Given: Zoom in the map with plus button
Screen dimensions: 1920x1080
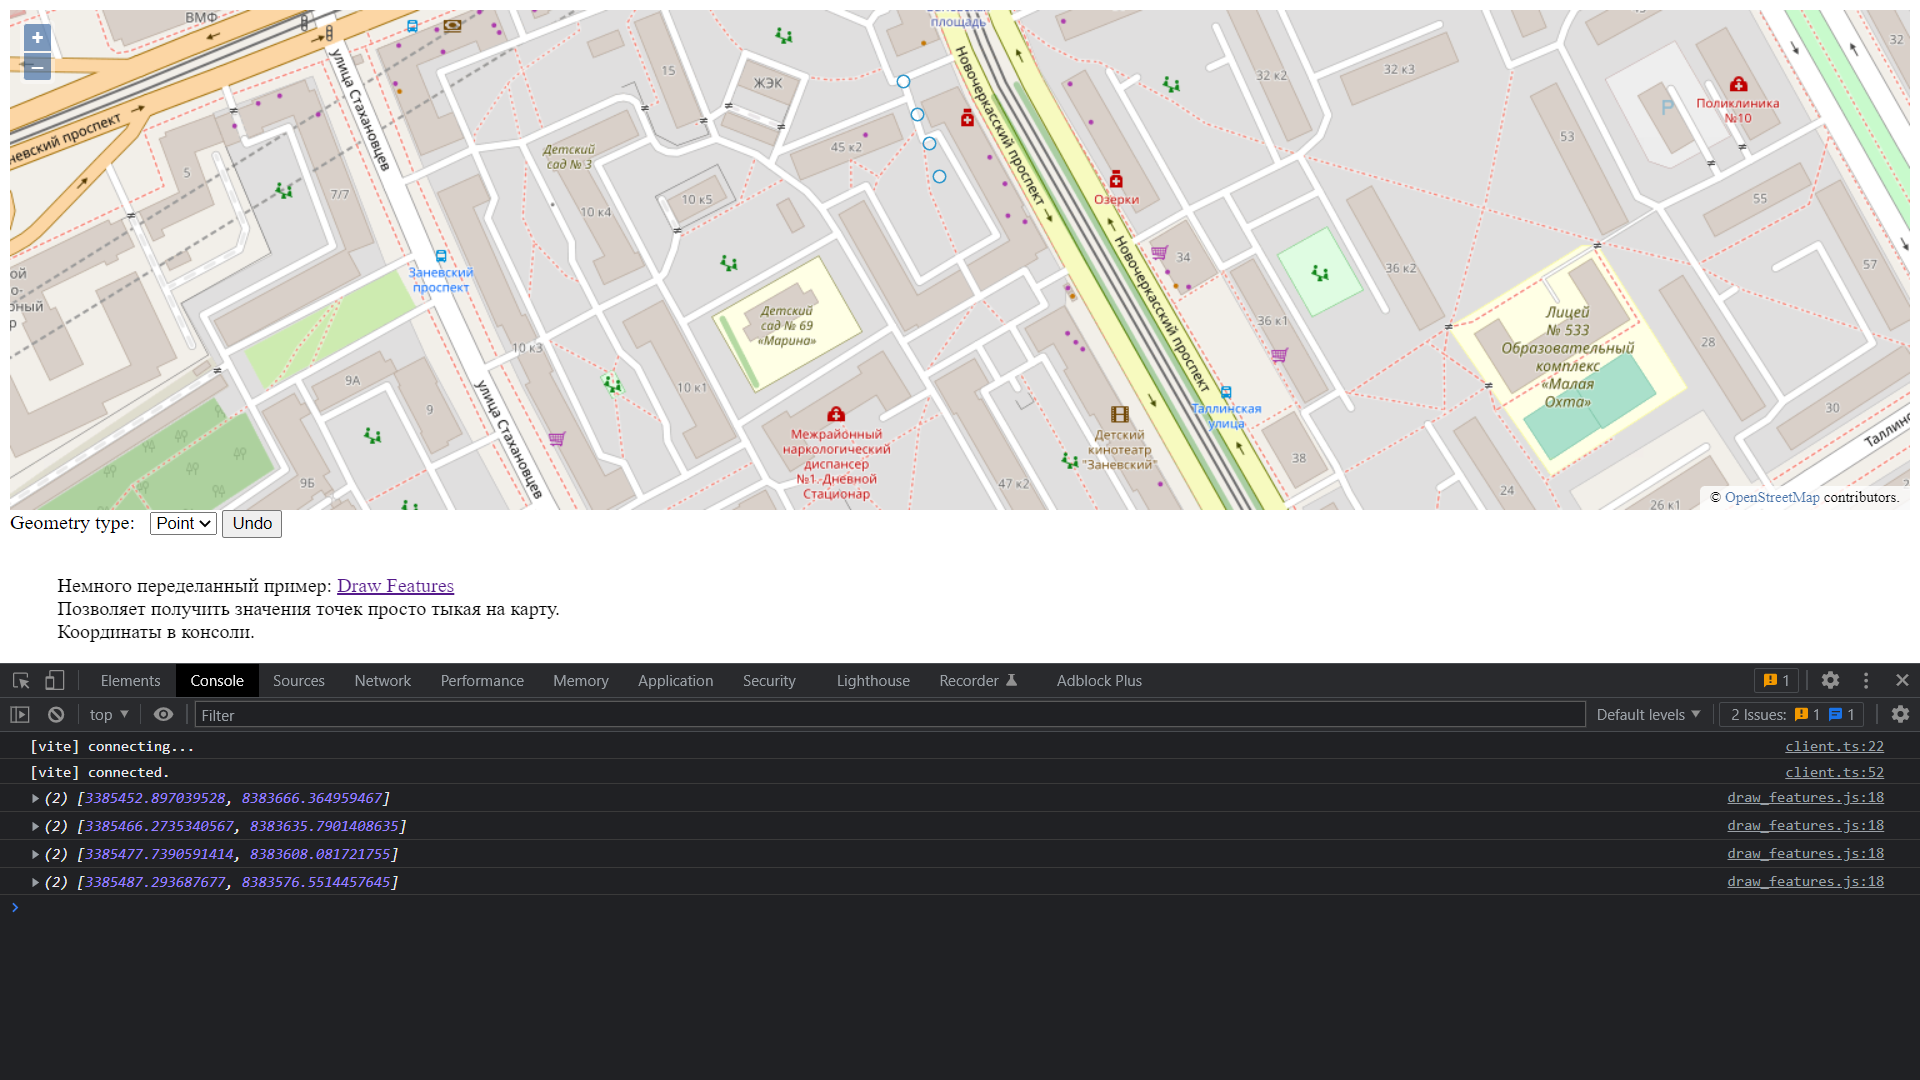Looking at the screenshot, I should tap(37, 38).
